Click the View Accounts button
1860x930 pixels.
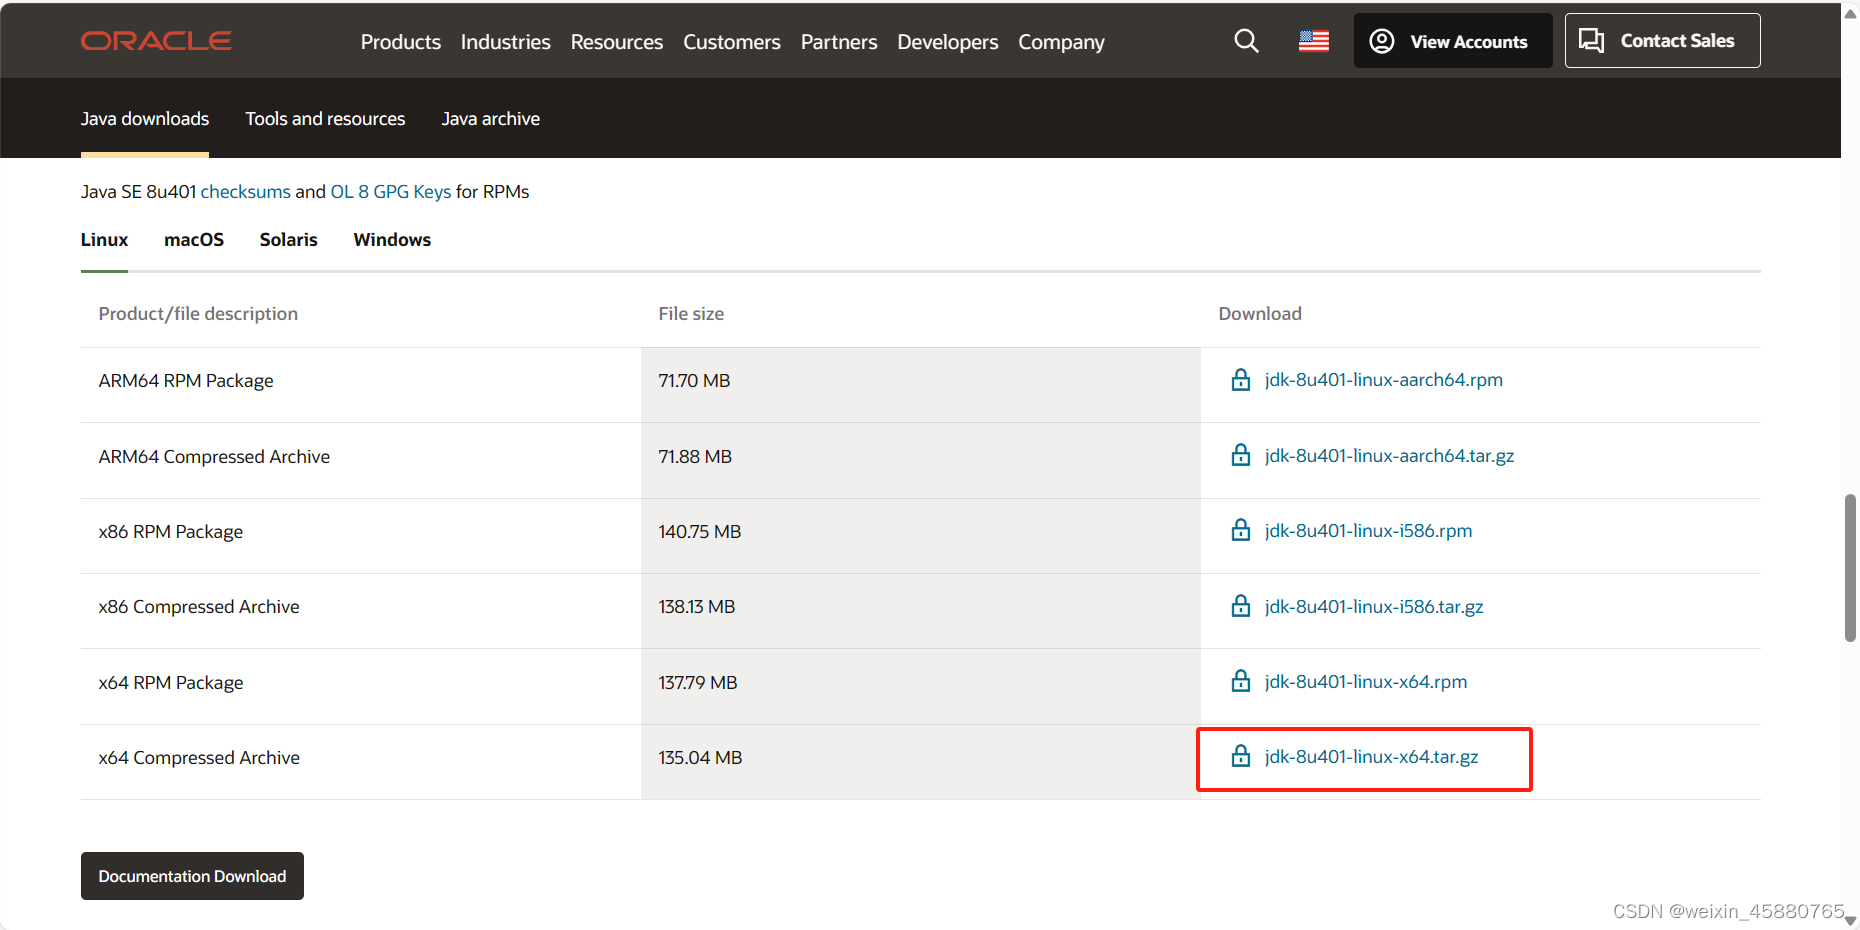coord(1453,41)
